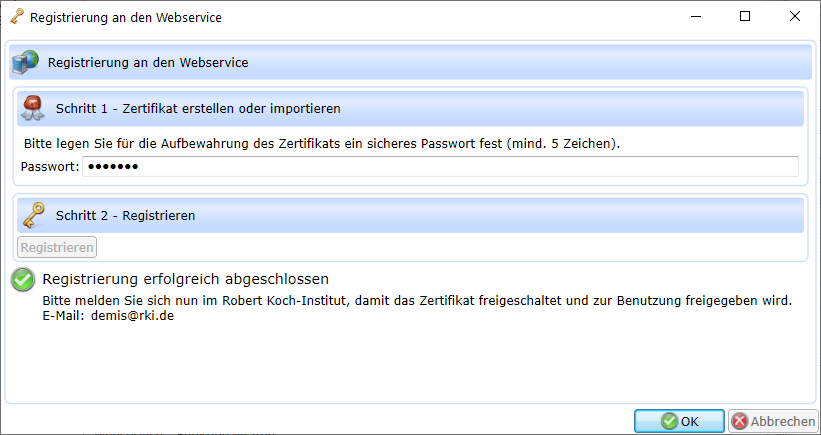821x435 pixels.
Task: Click the golden key Schritt 2 icon
Action: [33, 214]
